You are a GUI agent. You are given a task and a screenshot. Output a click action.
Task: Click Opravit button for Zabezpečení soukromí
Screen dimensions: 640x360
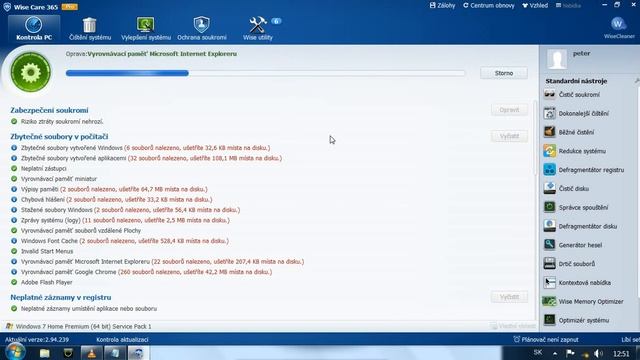coord(509,110)
